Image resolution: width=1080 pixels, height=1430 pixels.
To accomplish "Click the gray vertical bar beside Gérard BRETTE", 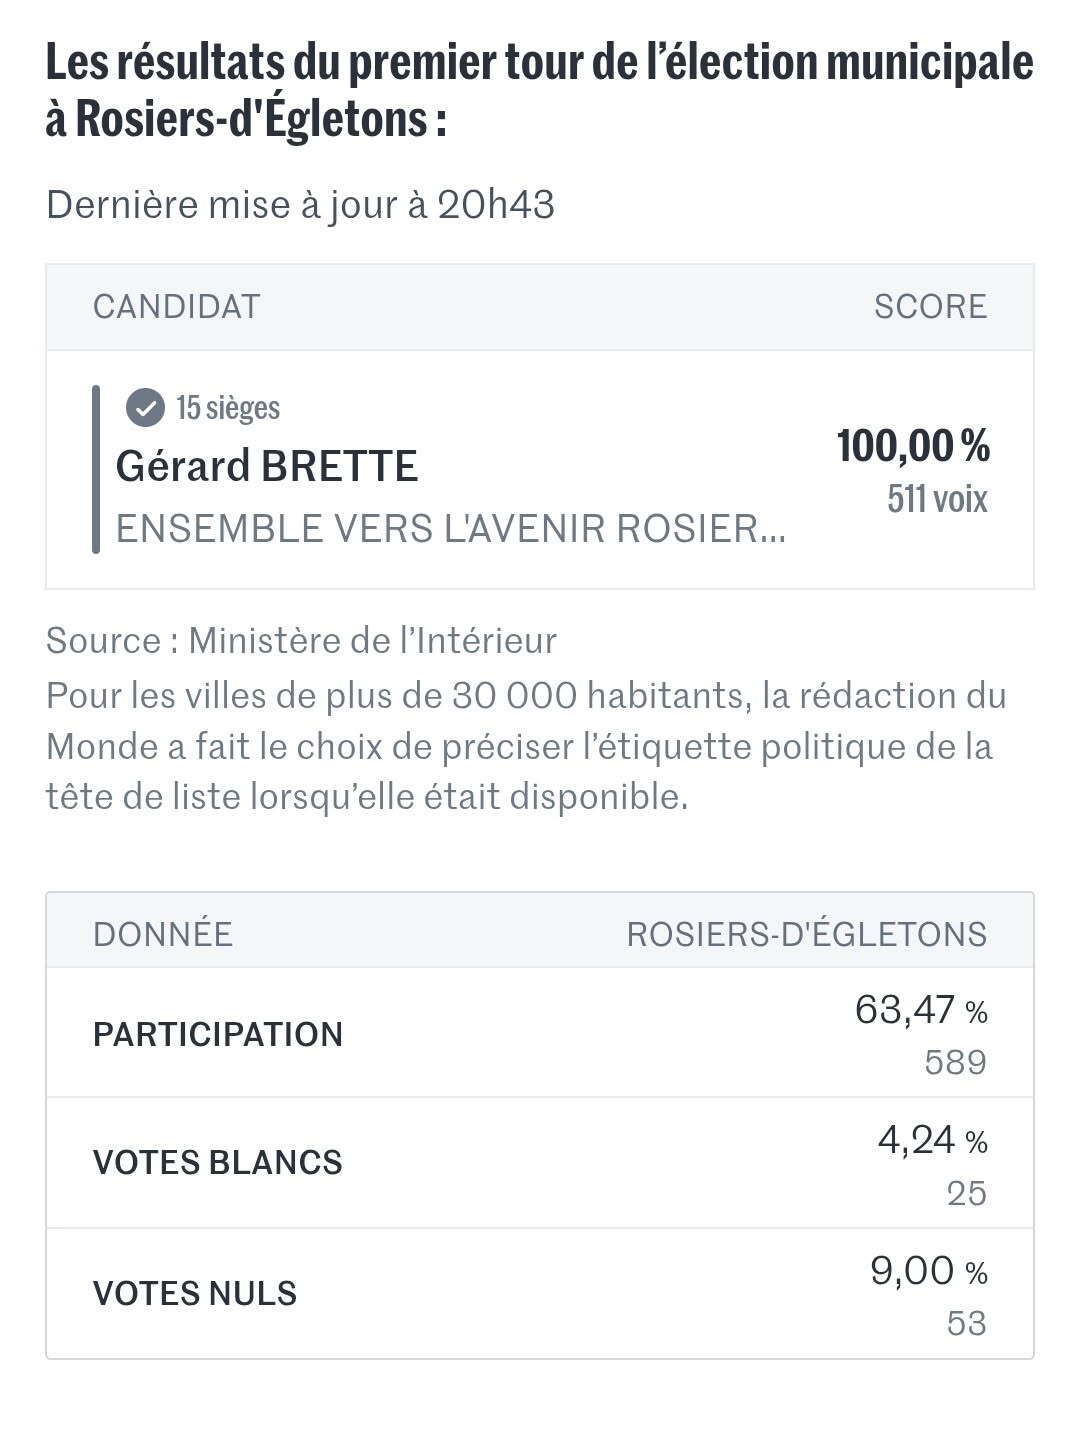I will click(96, 469).
